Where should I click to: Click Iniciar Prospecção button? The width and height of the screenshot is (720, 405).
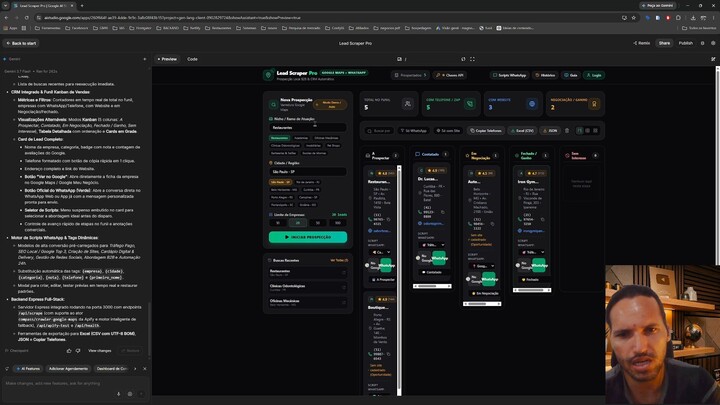(x=308, y=237)
